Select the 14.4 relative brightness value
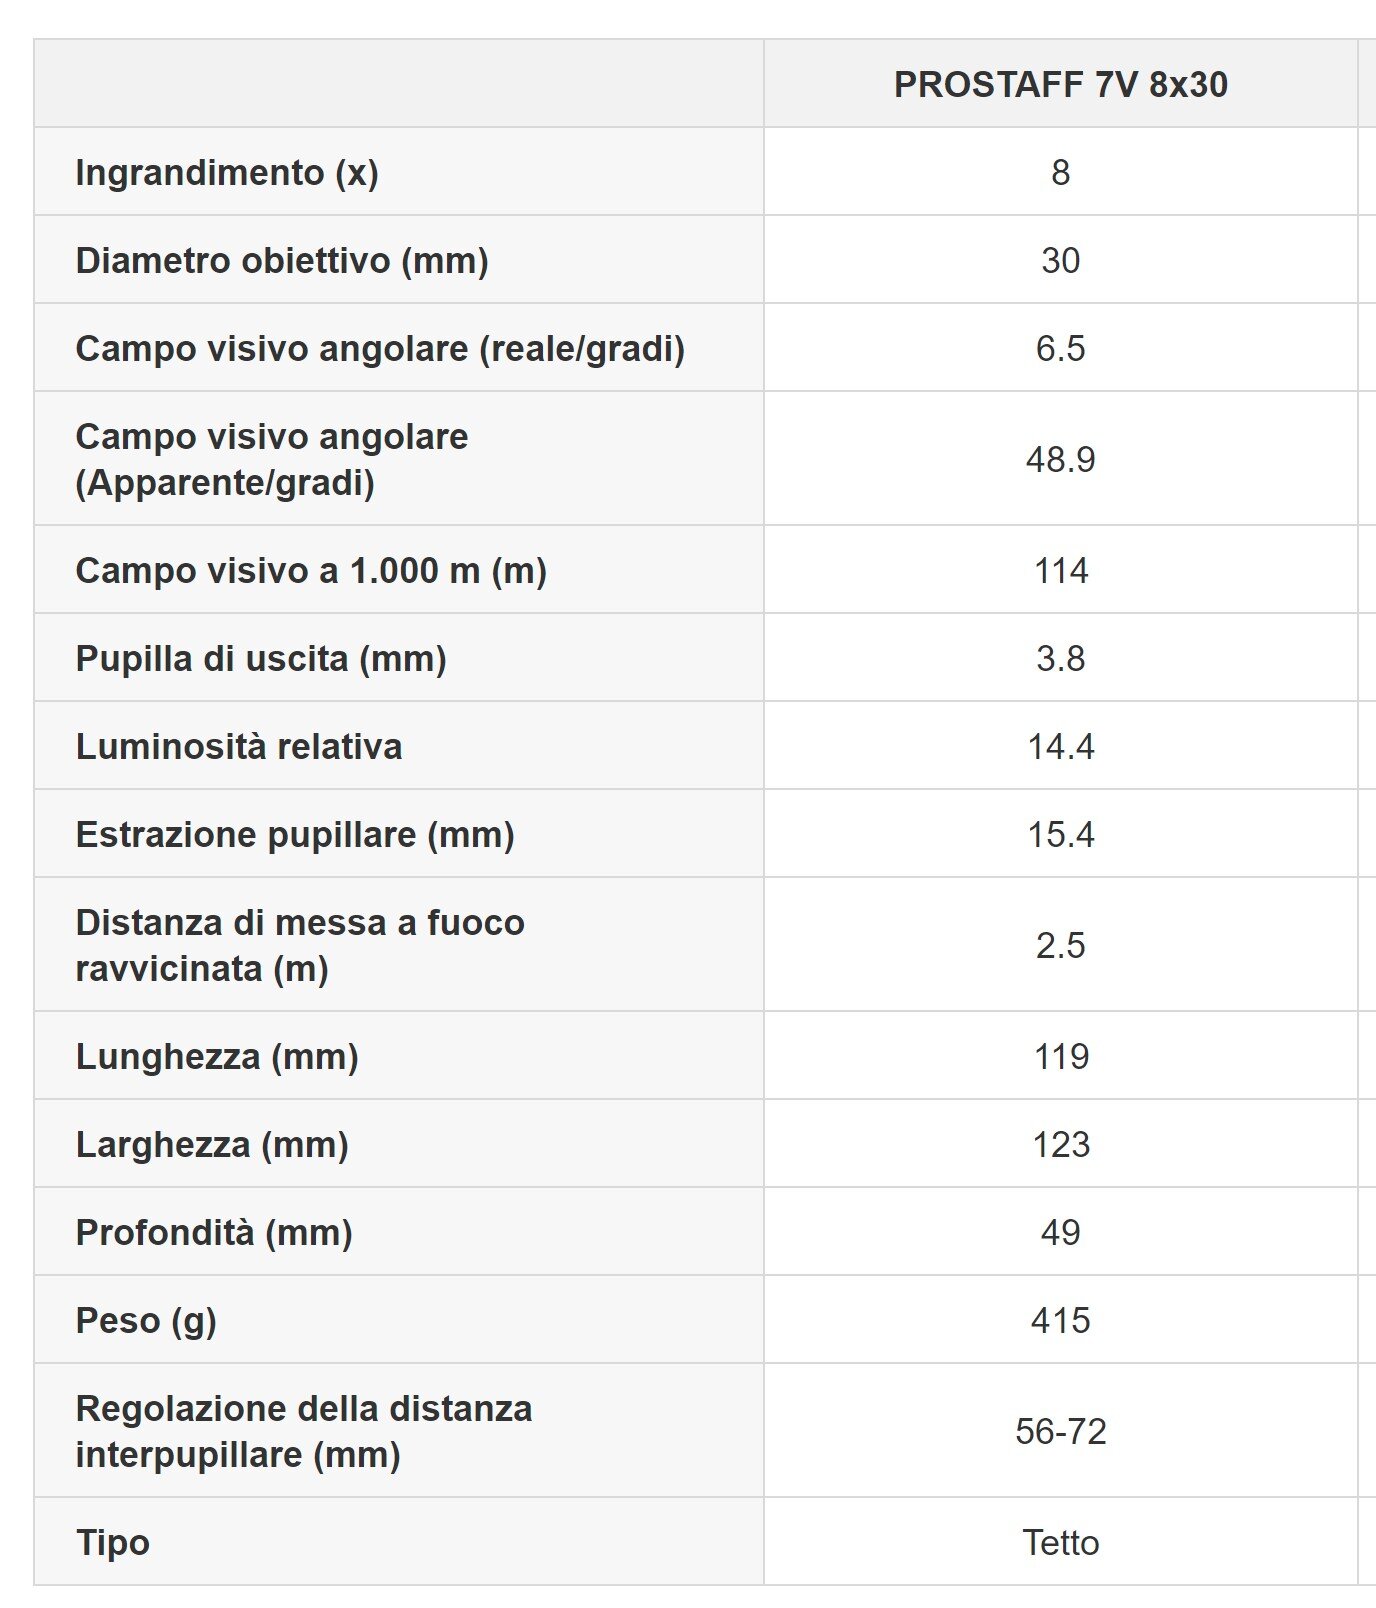1376x1608 pixels. click(x=1060, y=747)
